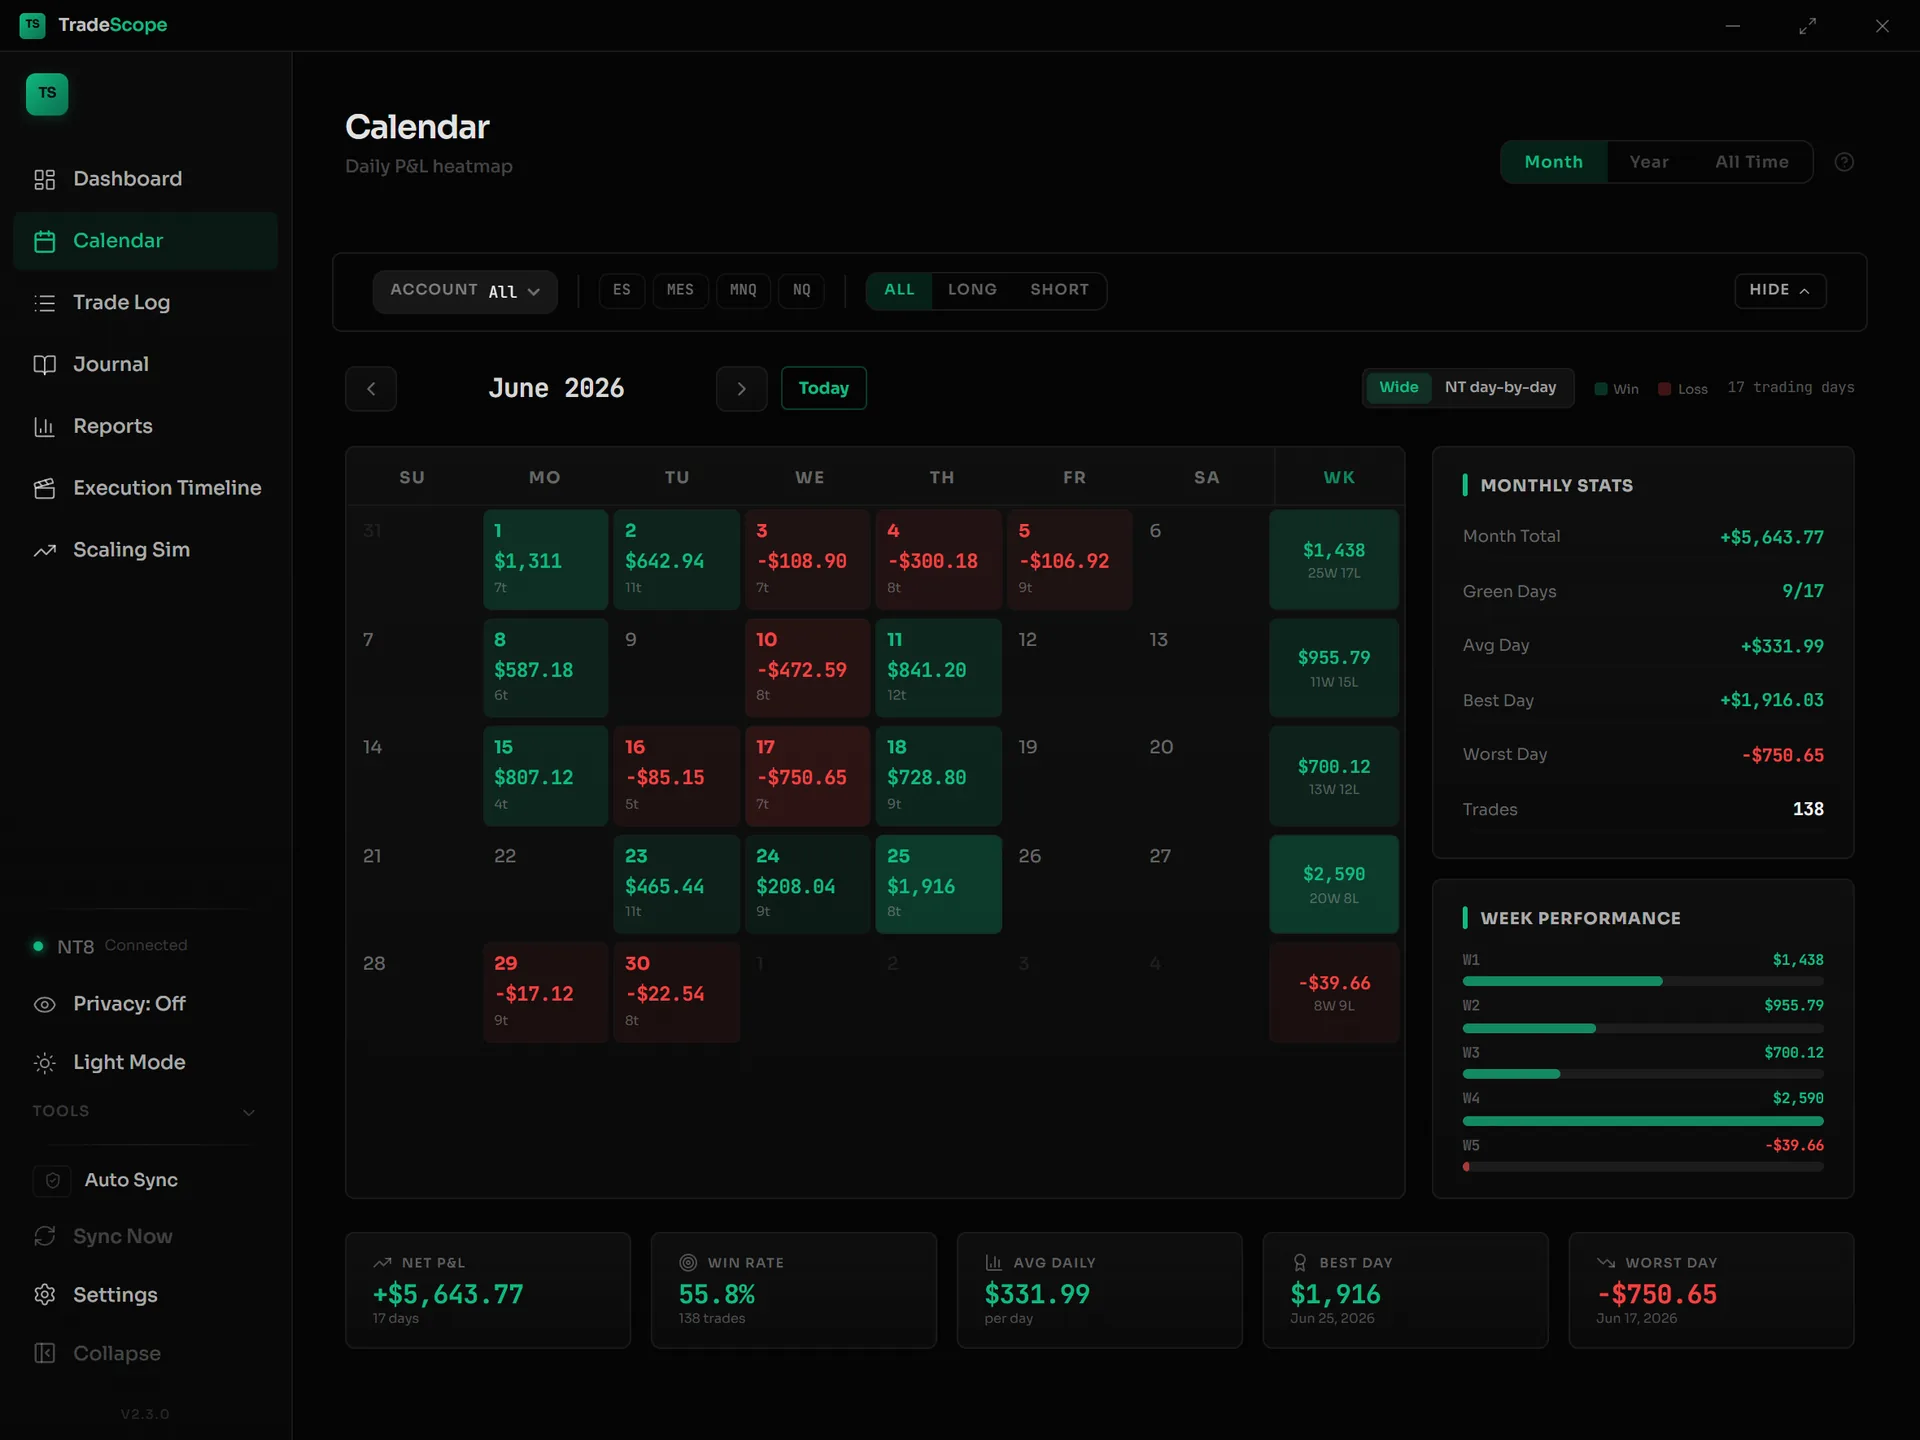Viewport: 1920px width, 1440px height.
Task: Click the Auto Sync shield icon
Action: [53, 1181]
